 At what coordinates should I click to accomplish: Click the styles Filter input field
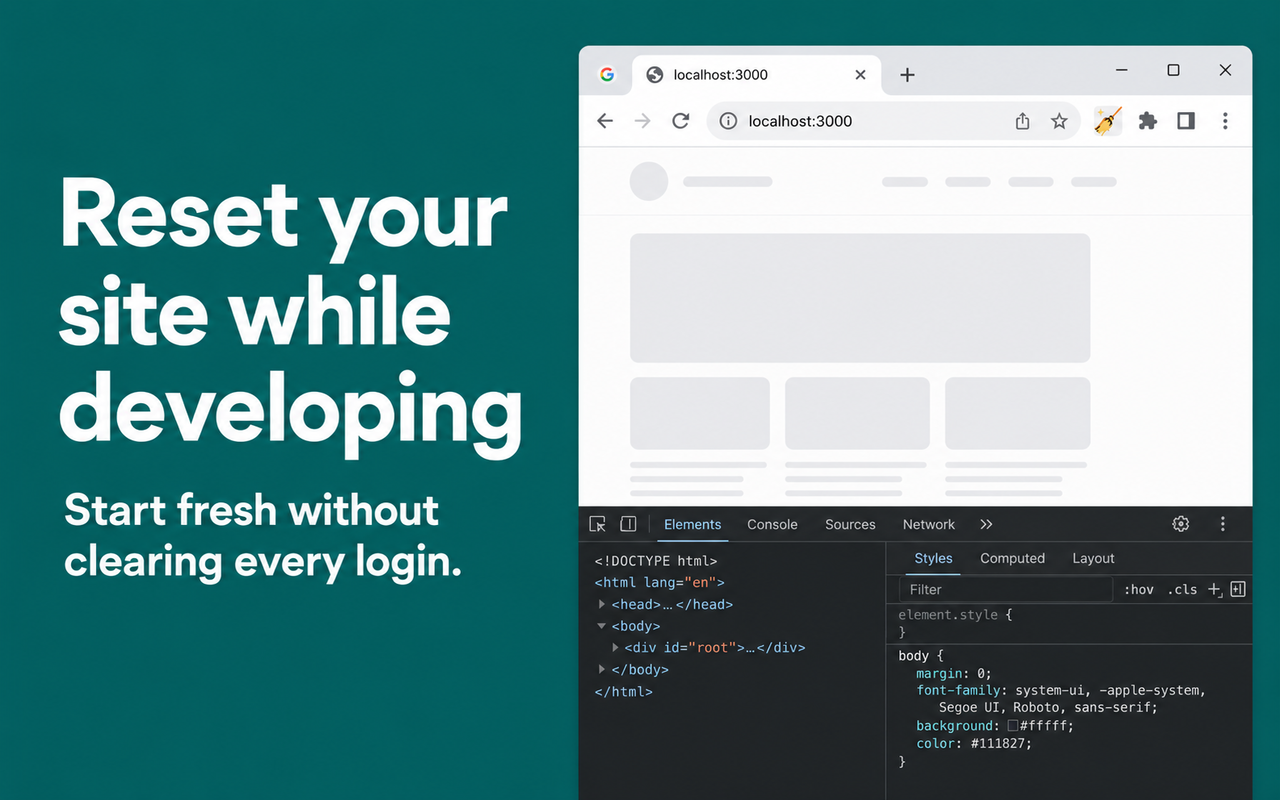coord(1006,590)
